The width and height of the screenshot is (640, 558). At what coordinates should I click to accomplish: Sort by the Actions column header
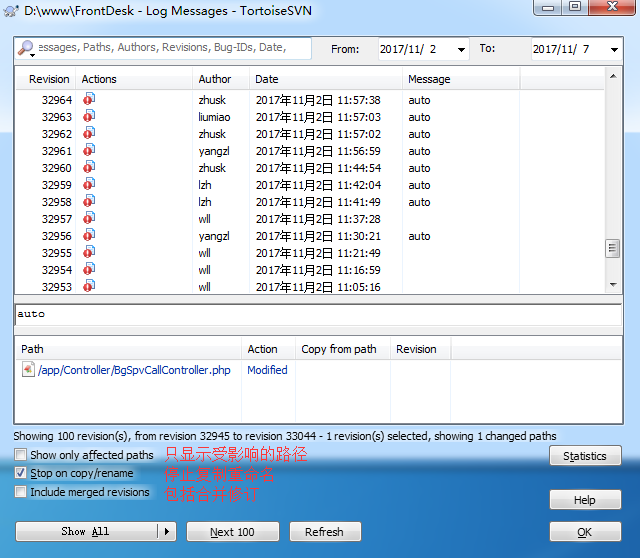coord(134,79)
